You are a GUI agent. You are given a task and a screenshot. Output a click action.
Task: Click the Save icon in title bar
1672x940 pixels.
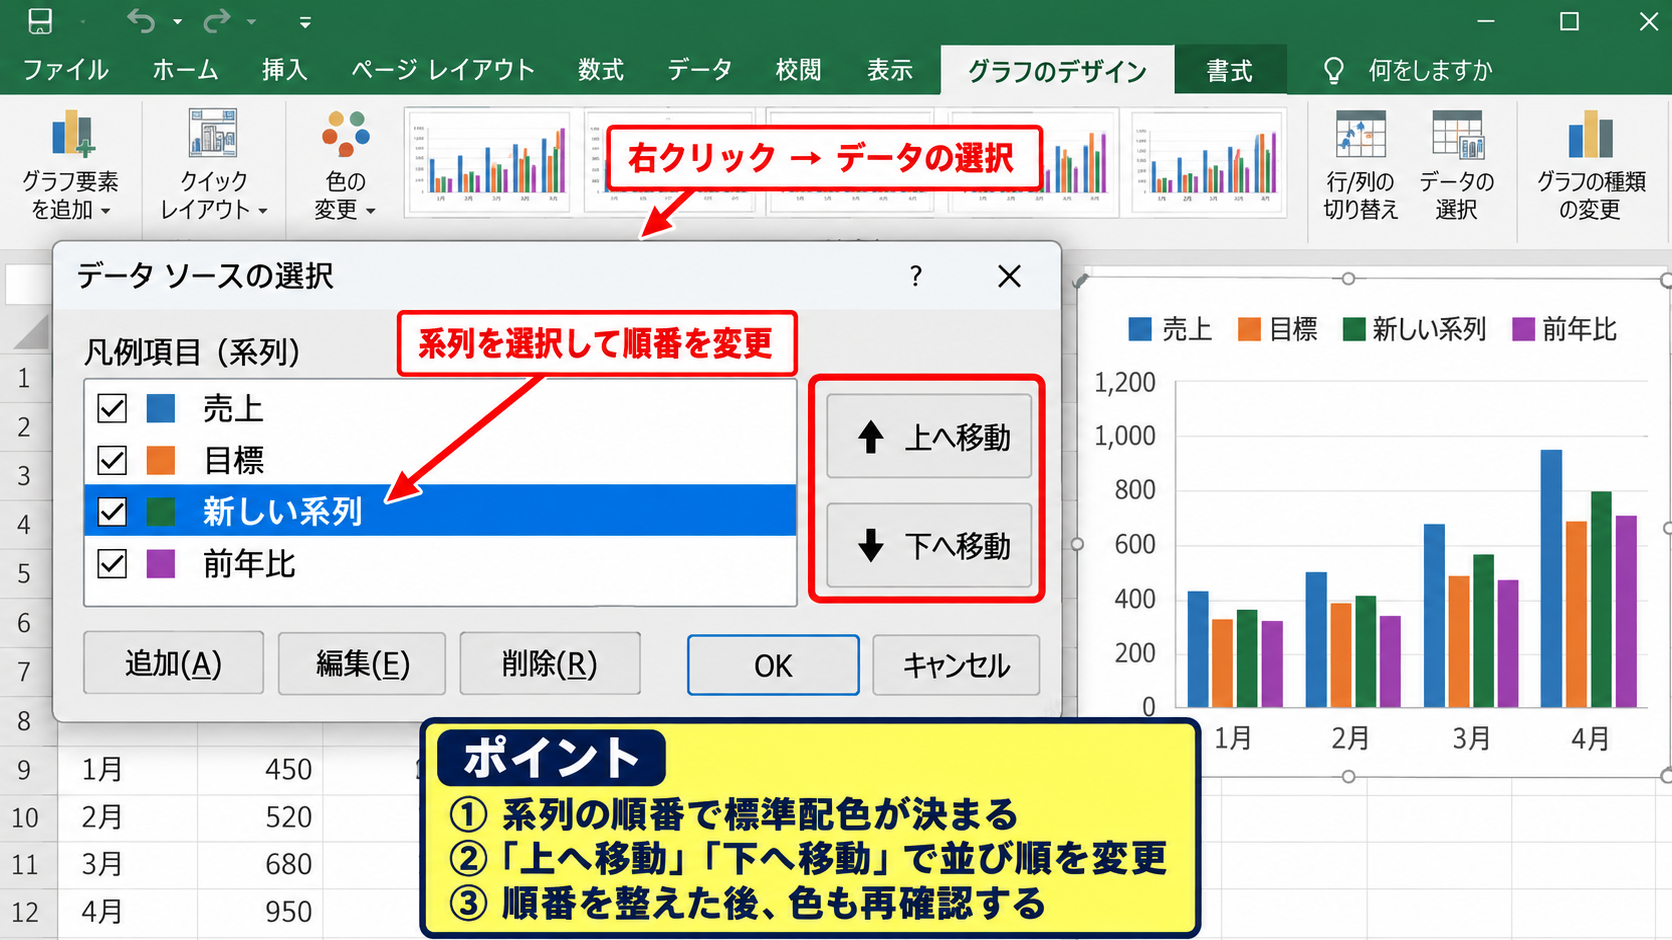pyautogui.click(x=40, y=21)
